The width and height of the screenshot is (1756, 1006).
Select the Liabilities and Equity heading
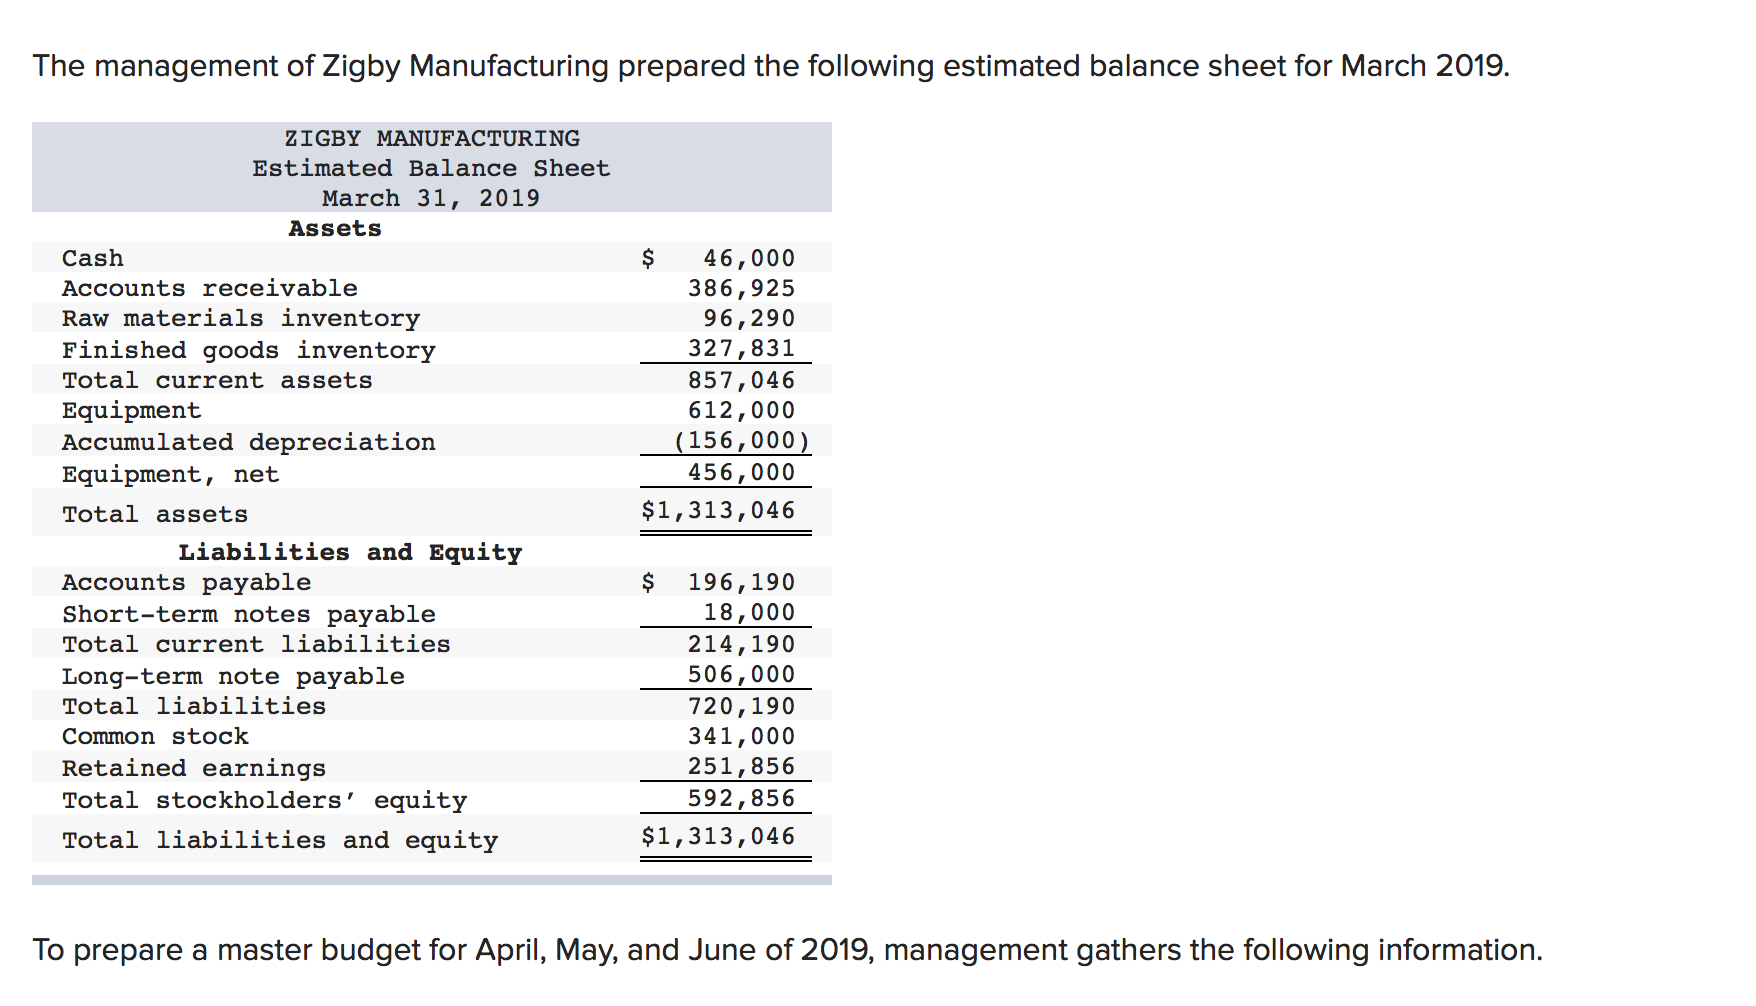[x=350, y=553]
